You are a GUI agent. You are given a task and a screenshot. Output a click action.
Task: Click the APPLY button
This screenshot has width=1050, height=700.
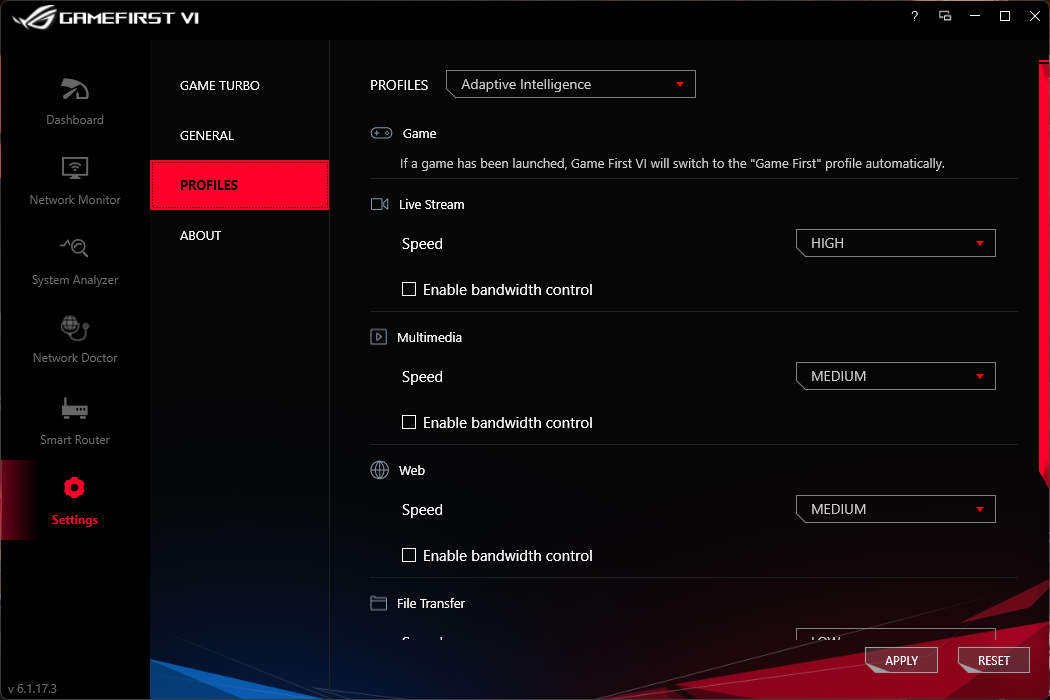[901, 660]
